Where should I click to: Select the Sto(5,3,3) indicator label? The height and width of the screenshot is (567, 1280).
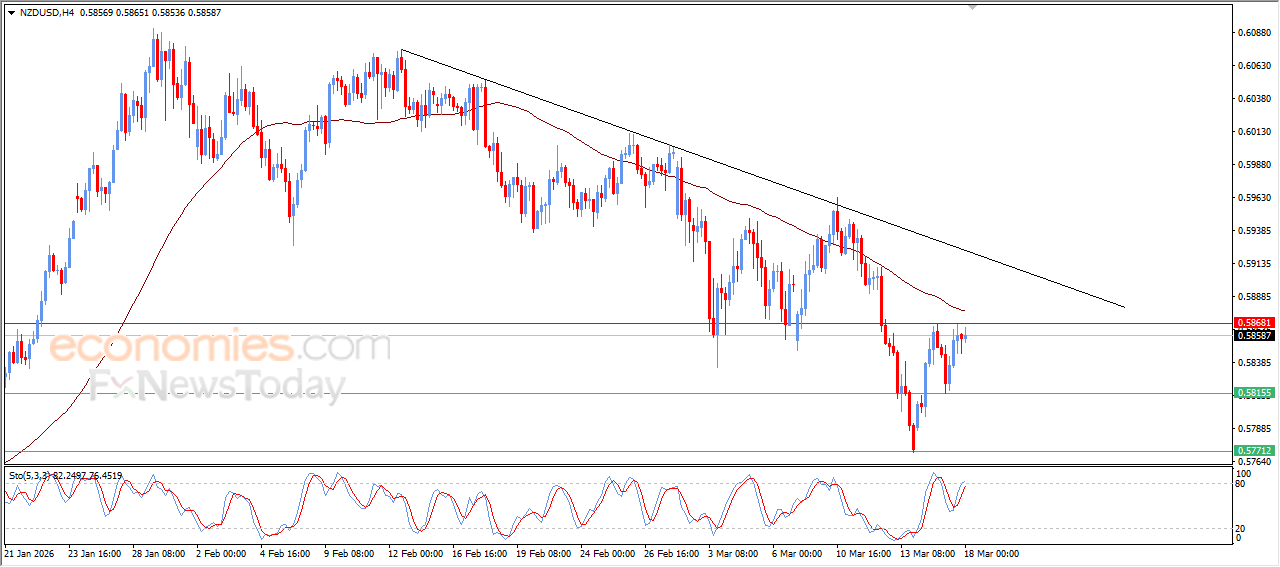65,476
